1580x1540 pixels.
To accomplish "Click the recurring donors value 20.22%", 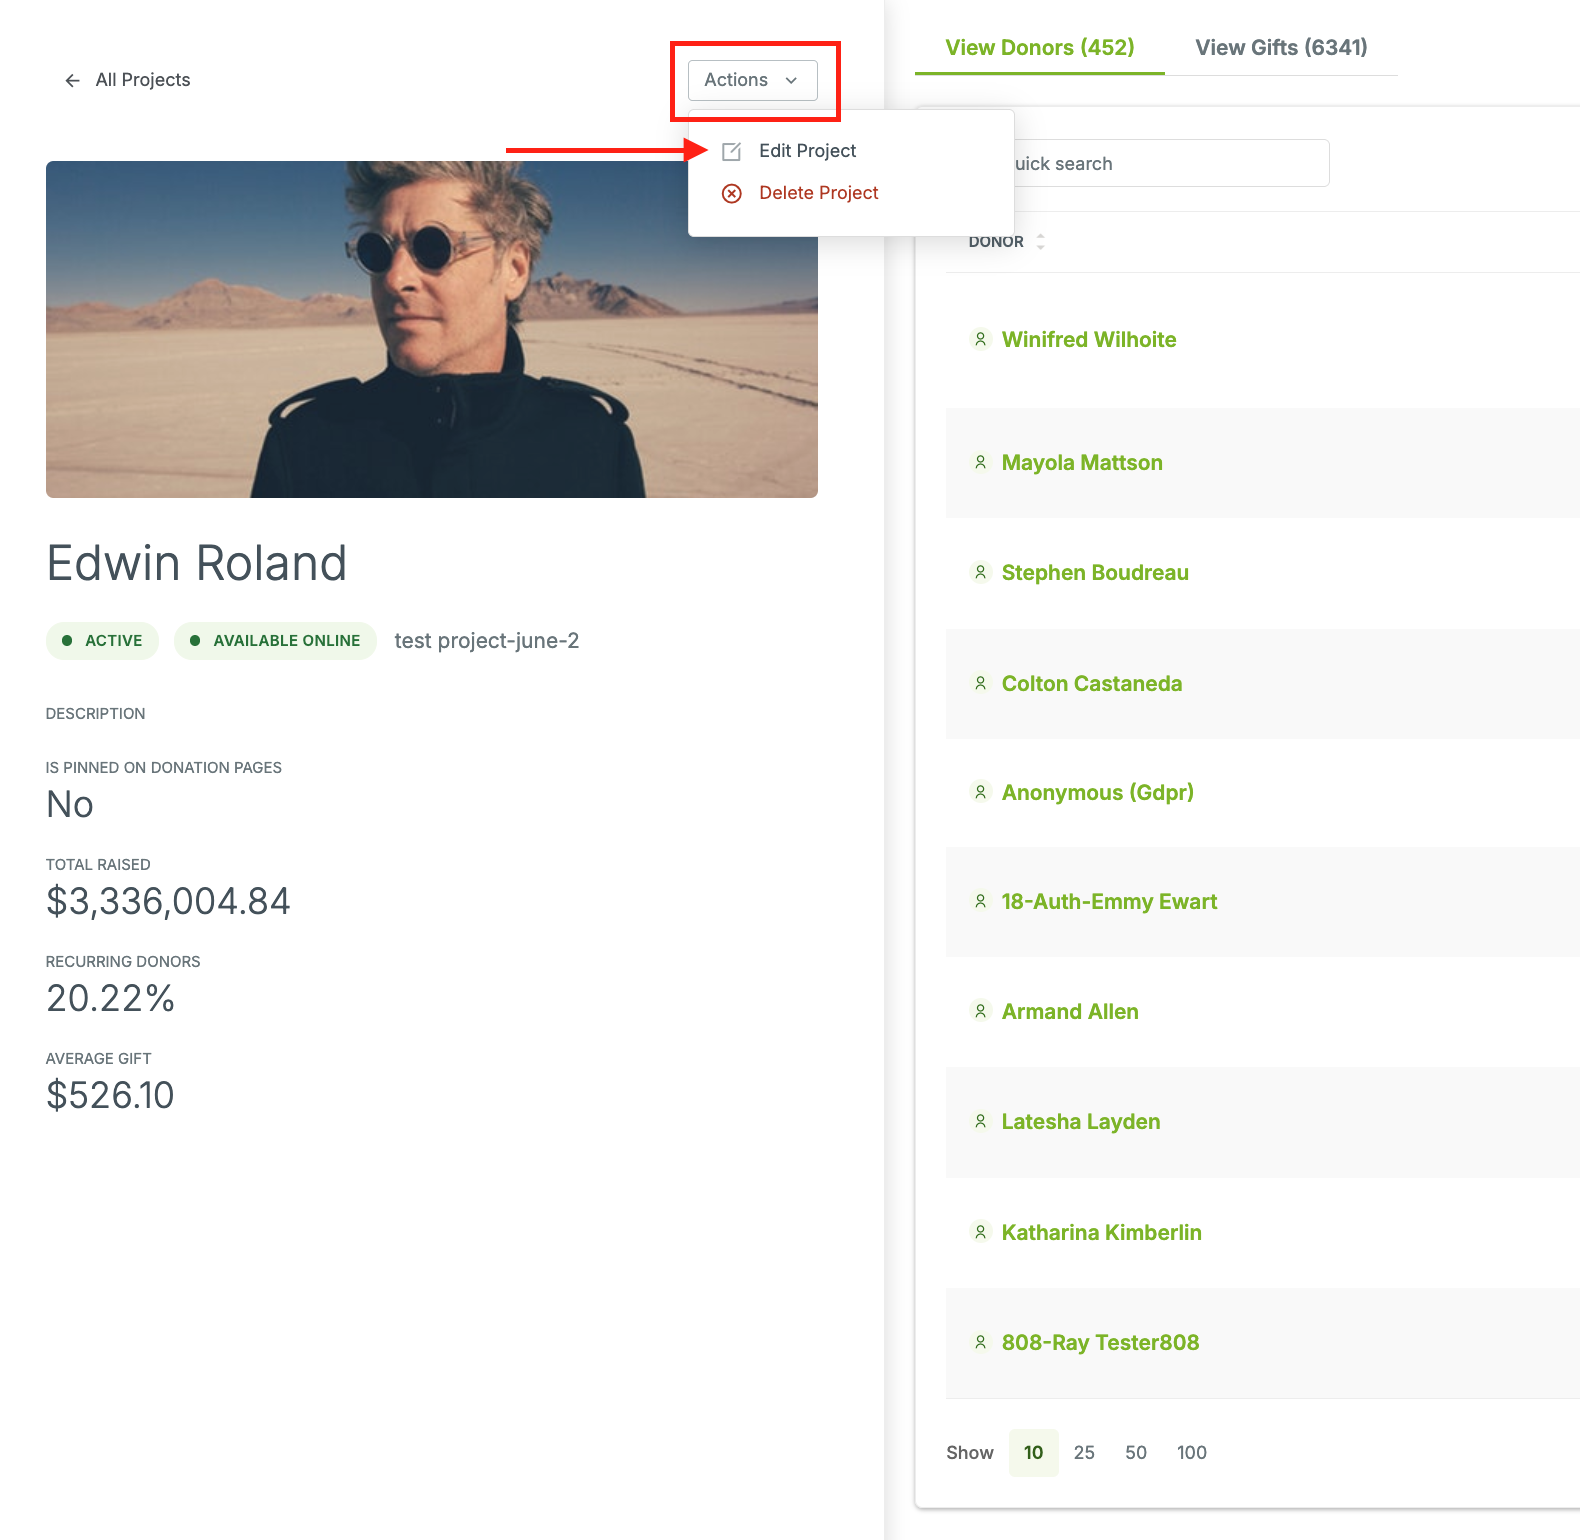I will click(x=110, y=999).
